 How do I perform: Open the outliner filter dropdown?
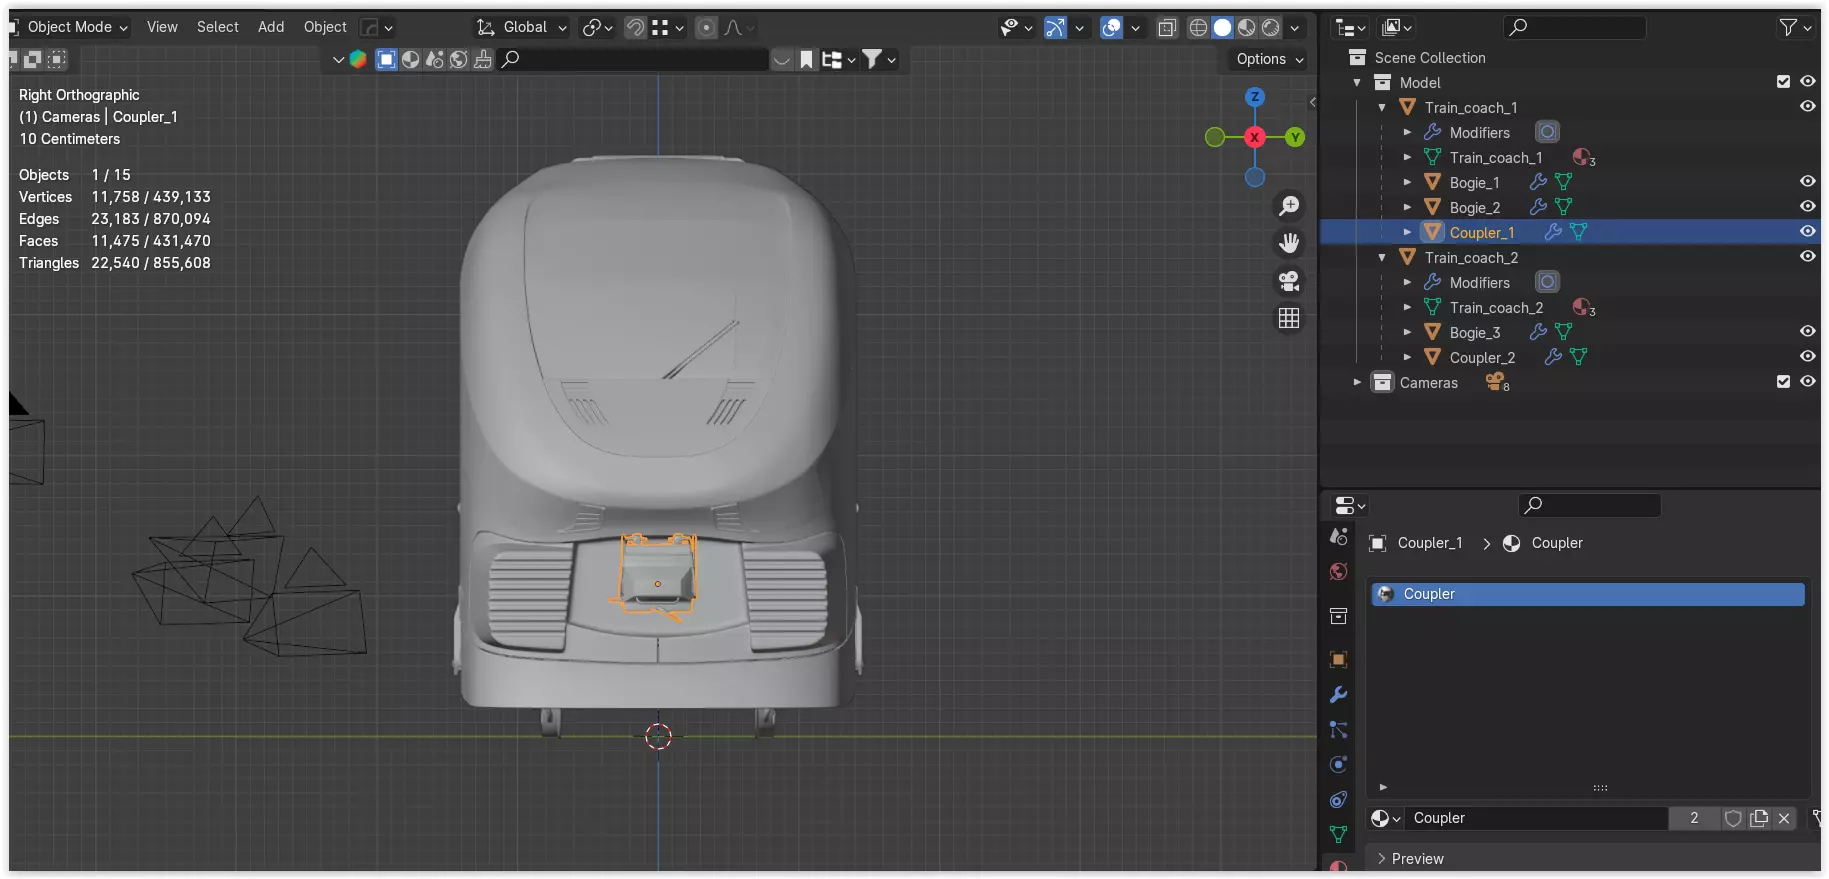pyautogui.click(x=1796, y=28)
